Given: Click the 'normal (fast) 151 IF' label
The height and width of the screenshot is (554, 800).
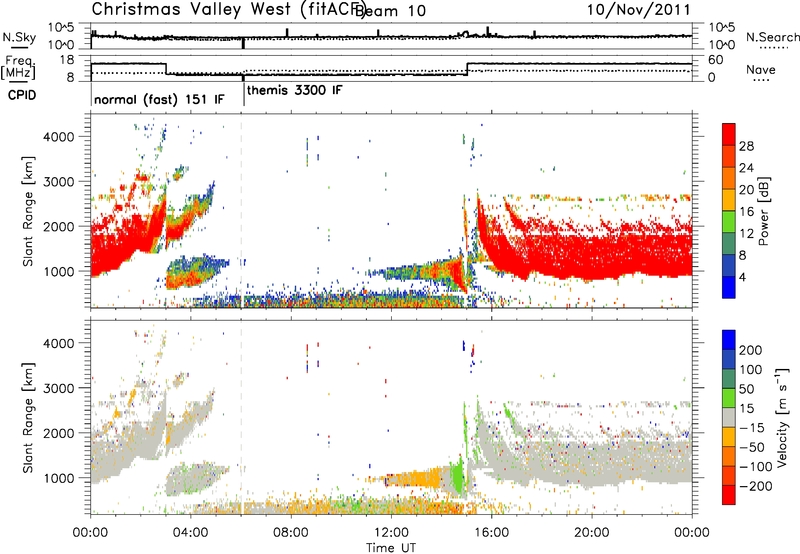Looking at the screenshot, I should coord(159,99).
